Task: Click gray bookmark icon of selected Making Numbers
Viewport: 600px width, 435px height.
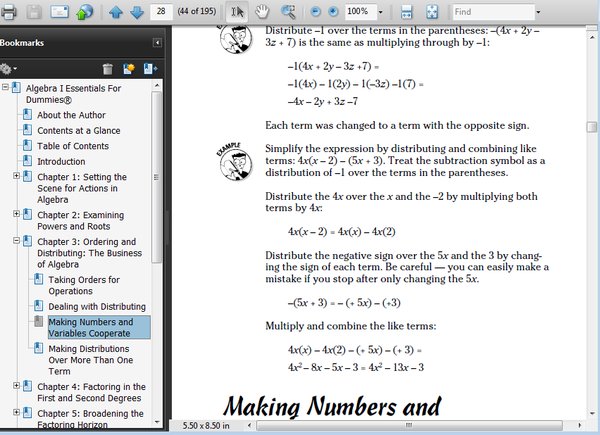Action: (x=38, y=321)
